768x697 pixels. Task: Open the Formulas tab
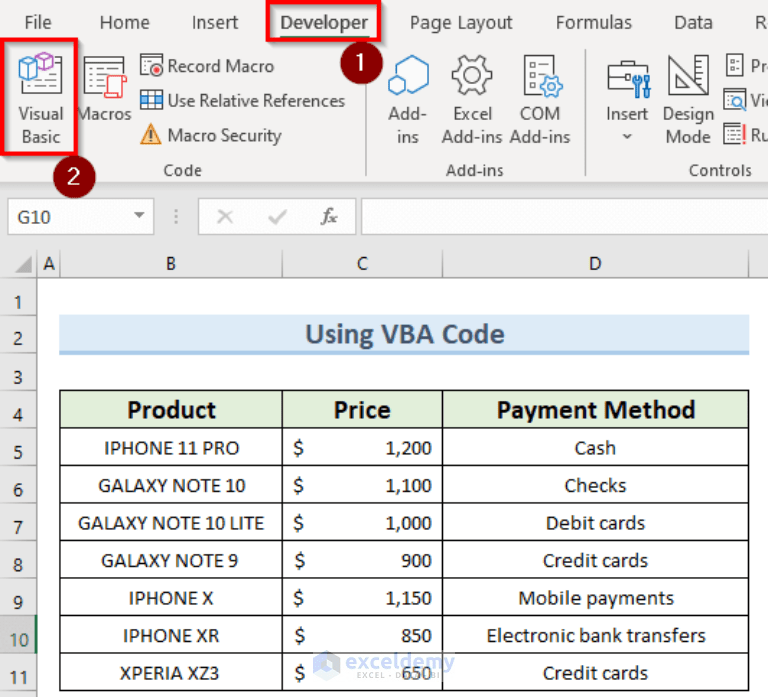[x=594, y=23]
